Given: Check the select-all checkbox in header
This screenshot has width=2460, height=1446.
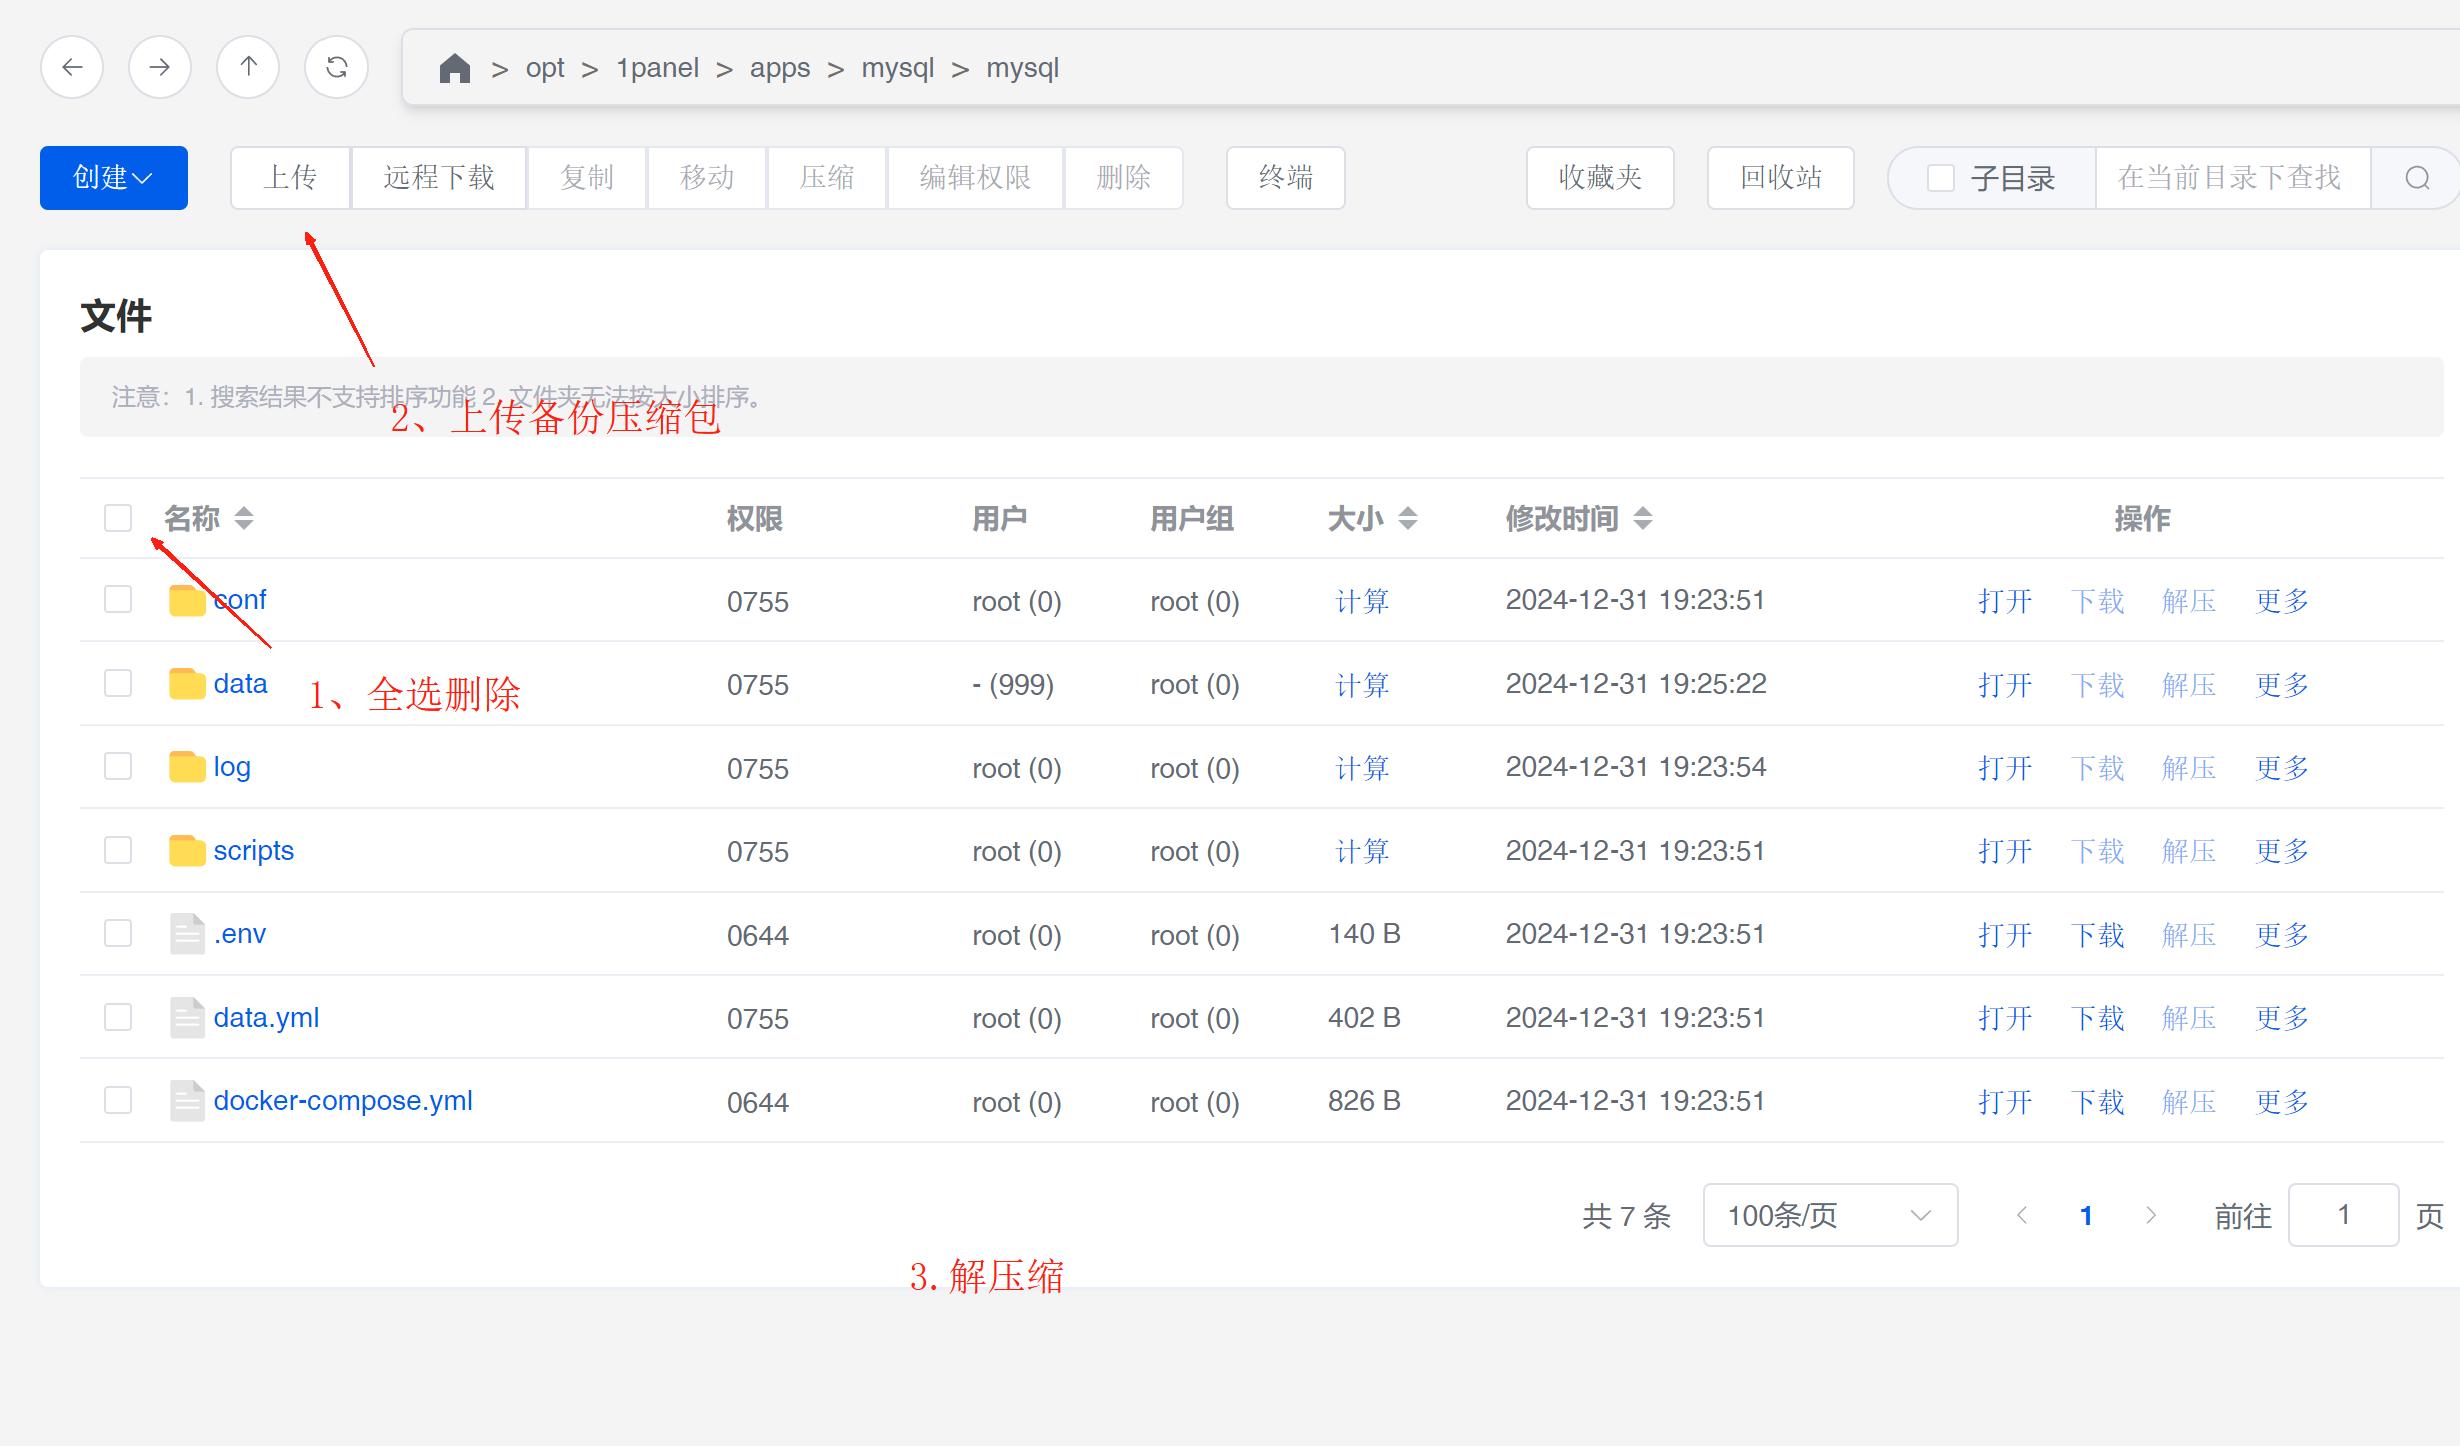Looking at the screenshot, I should pyautogui.click(x=118, y=518).
